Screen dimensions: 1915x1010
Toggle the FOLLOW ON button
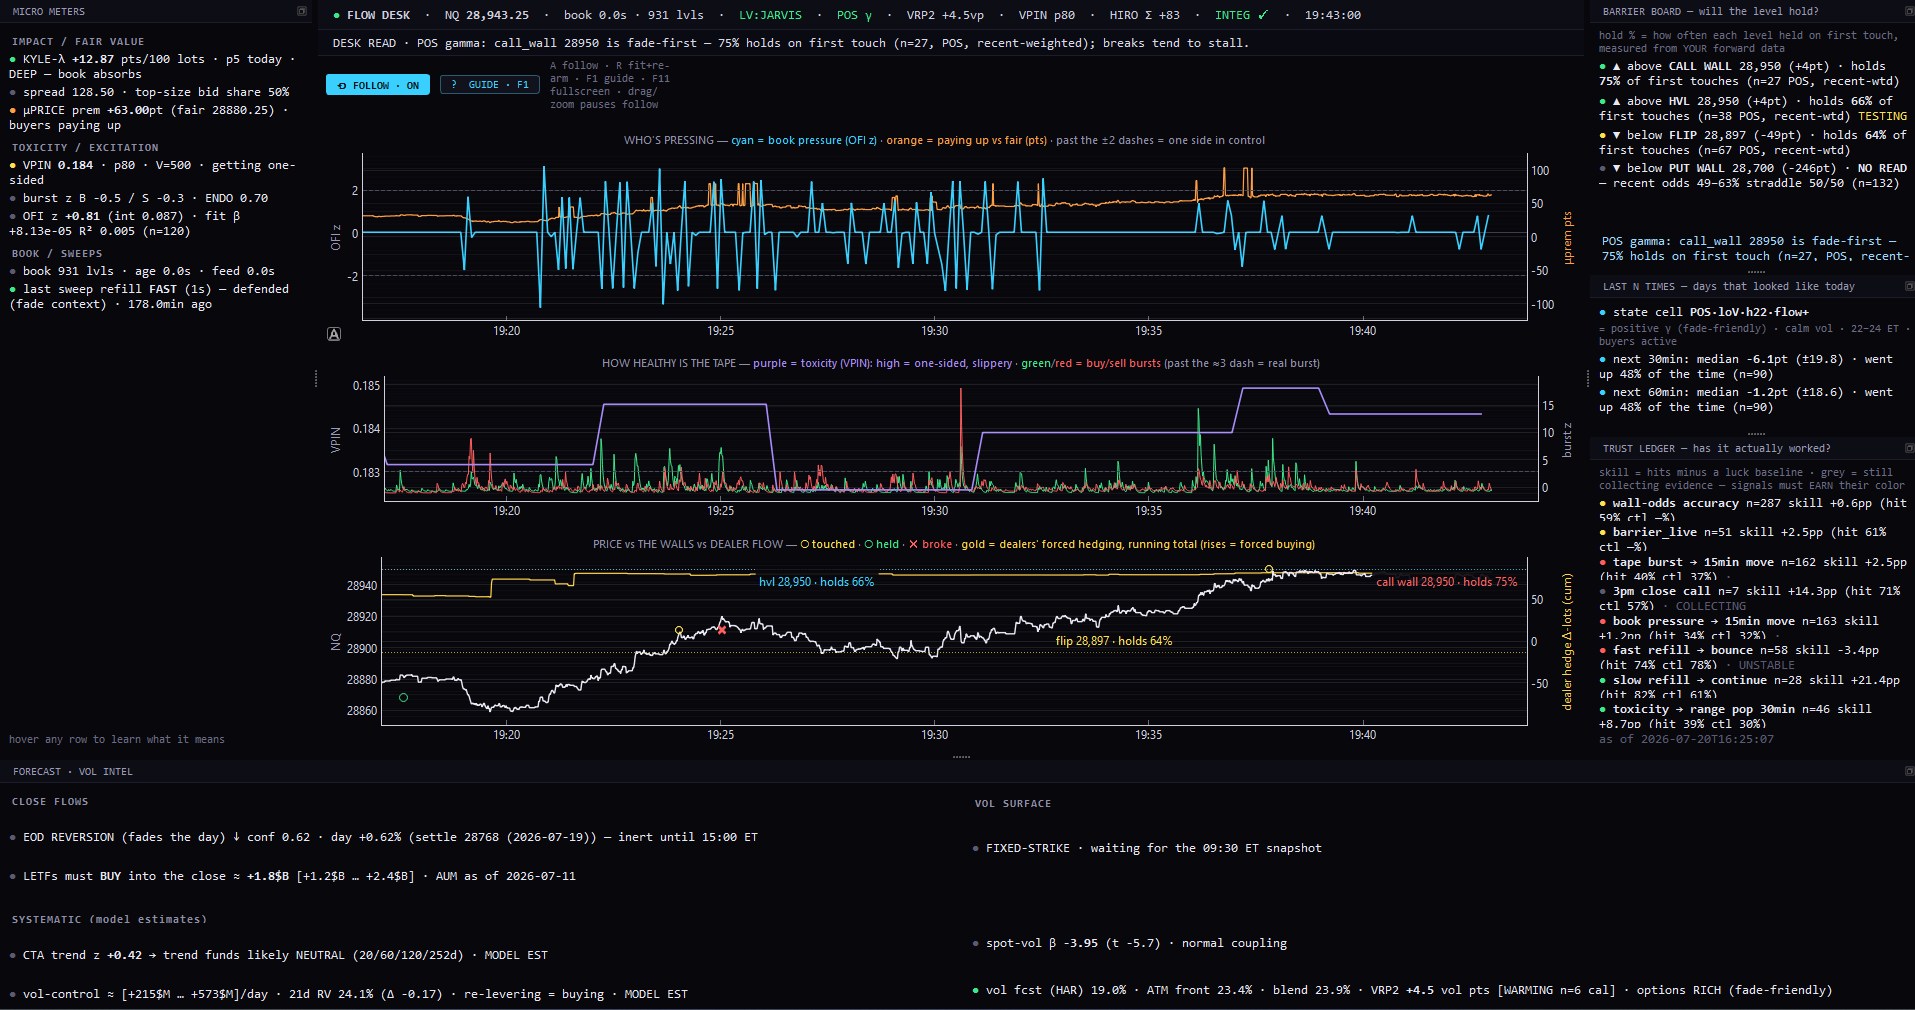click(x=378, y=85)
